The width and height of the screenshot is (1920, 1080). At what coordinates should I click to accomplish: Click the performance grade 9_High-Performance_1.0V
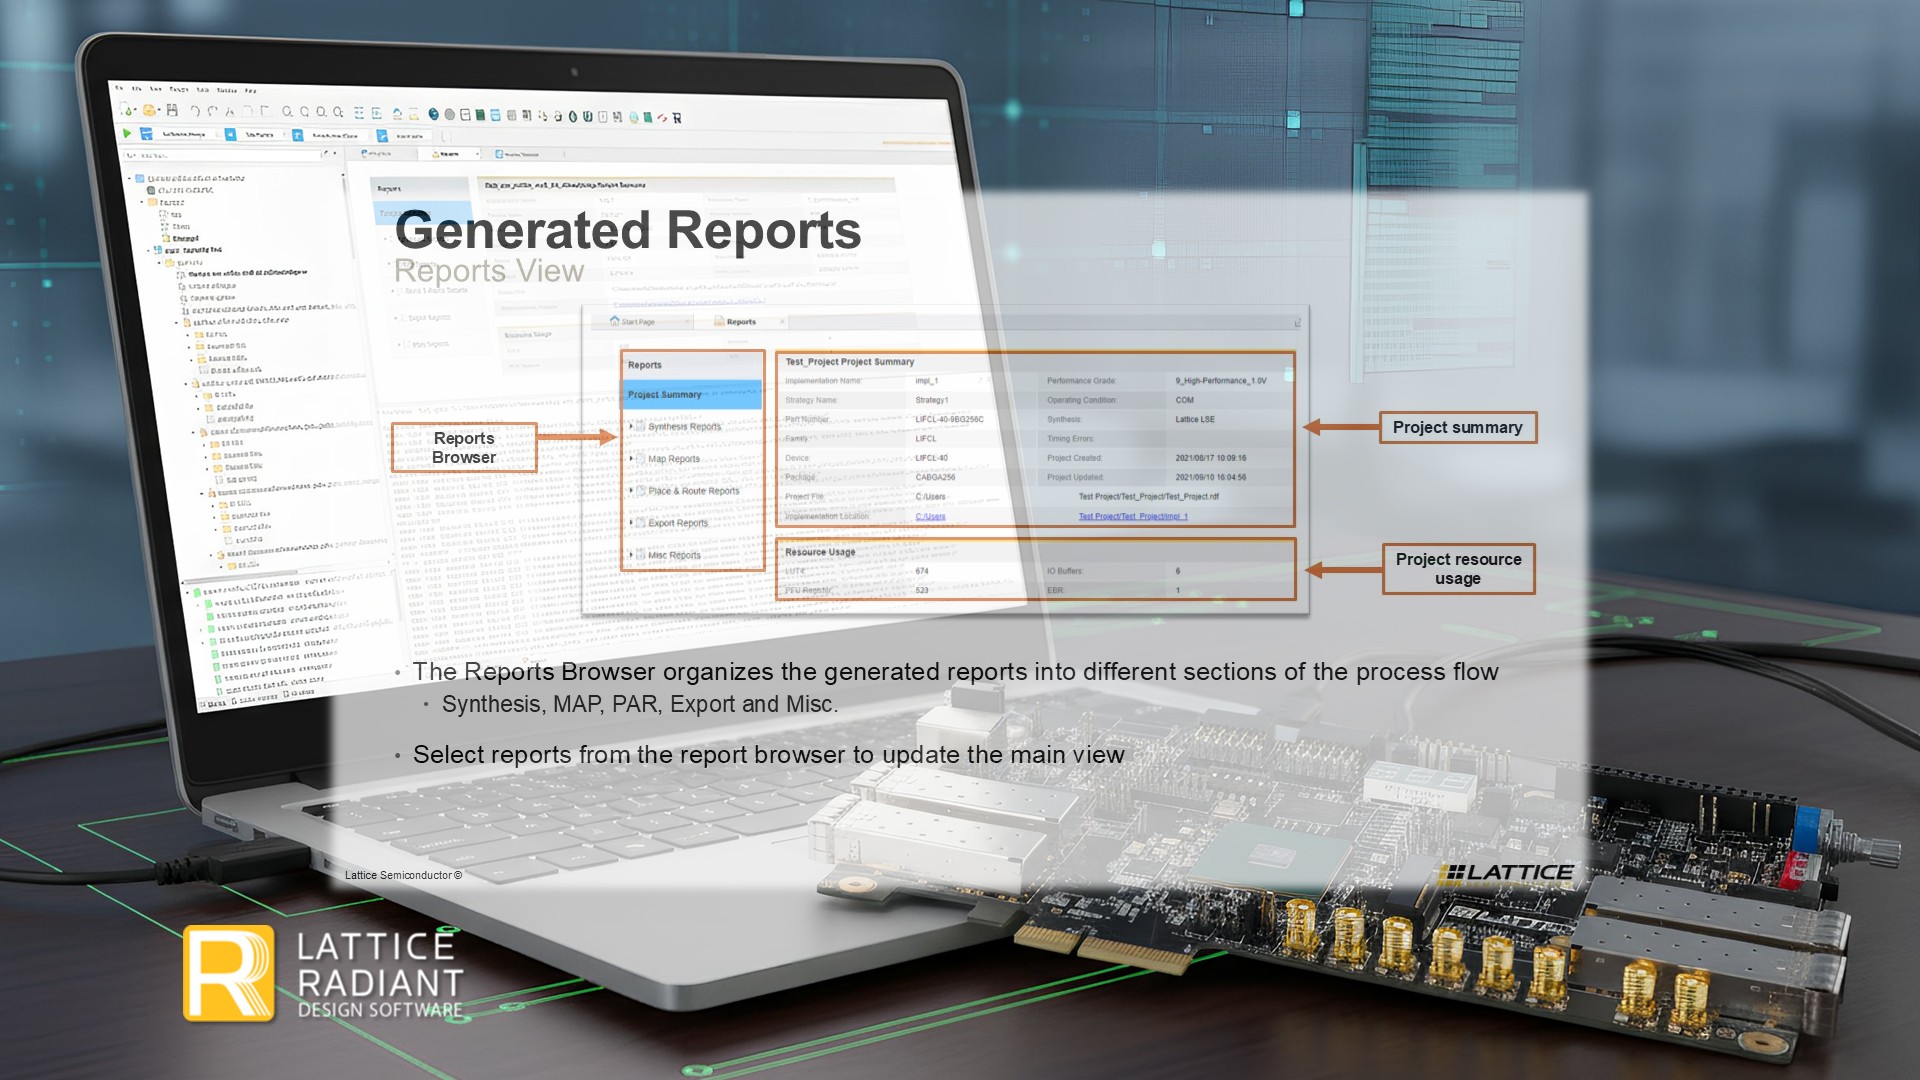(x=1221, y=381)
